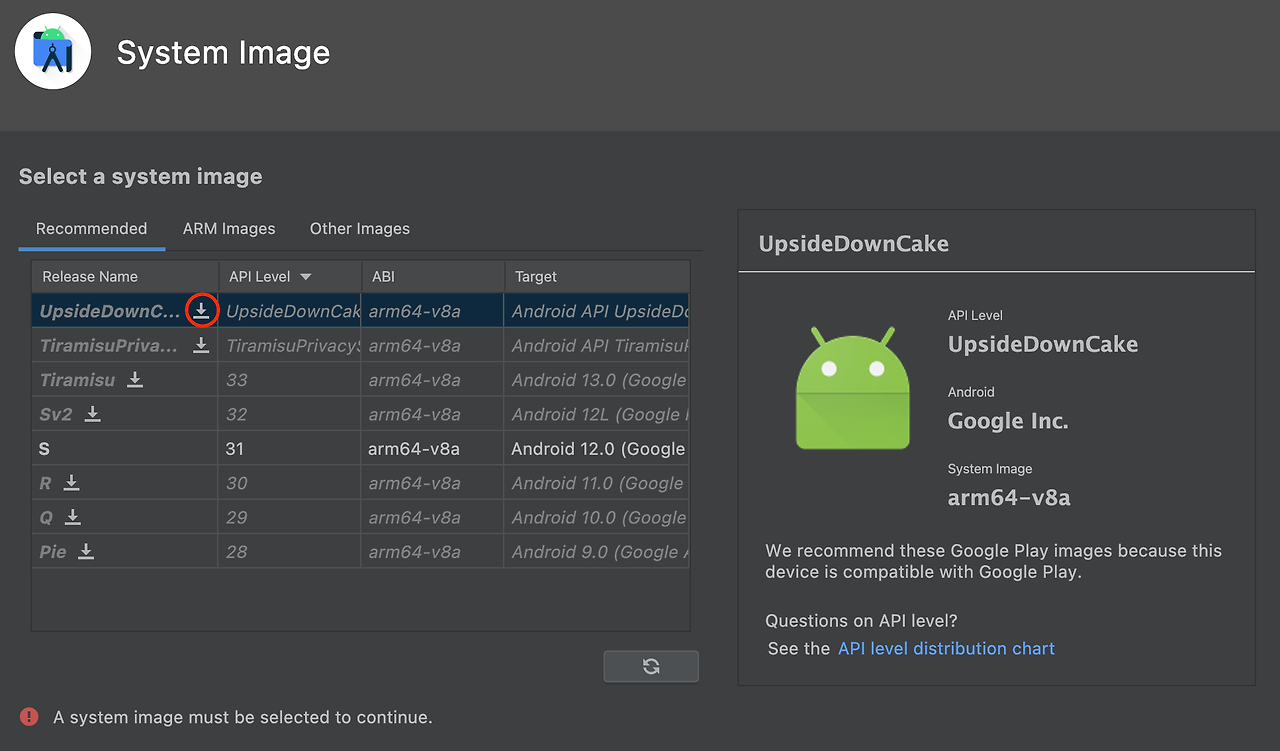Open the API level distribution chart link
Viewport: 1280px width, 751px height.
946,649
